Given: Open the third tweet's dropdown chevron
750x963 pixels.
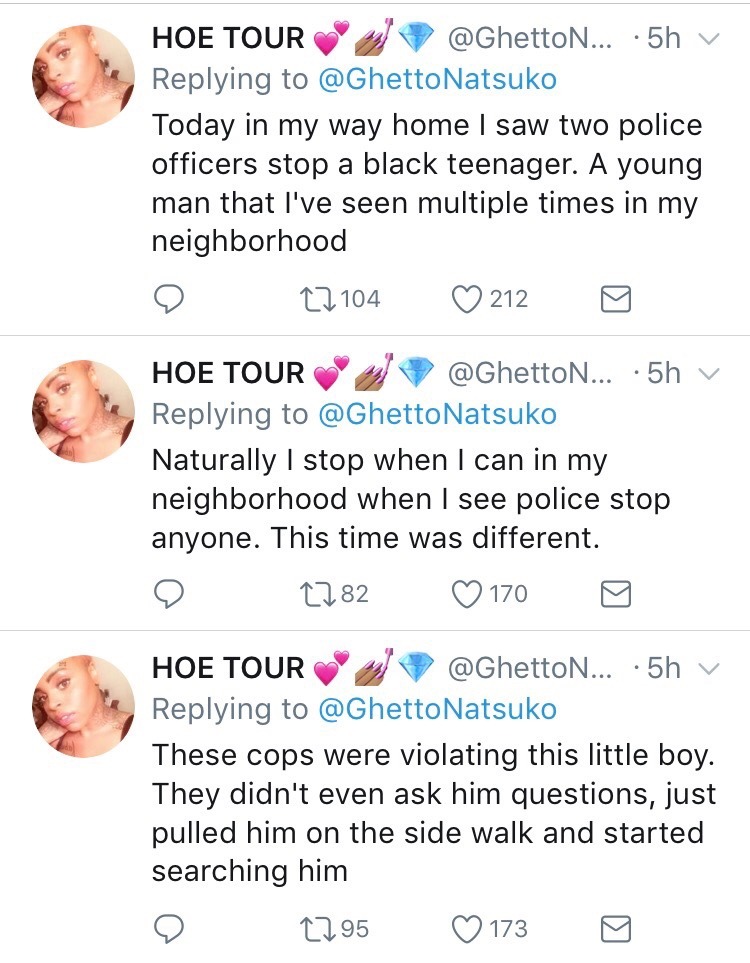Looking at the screenshot, I should [x=707, y=668].
